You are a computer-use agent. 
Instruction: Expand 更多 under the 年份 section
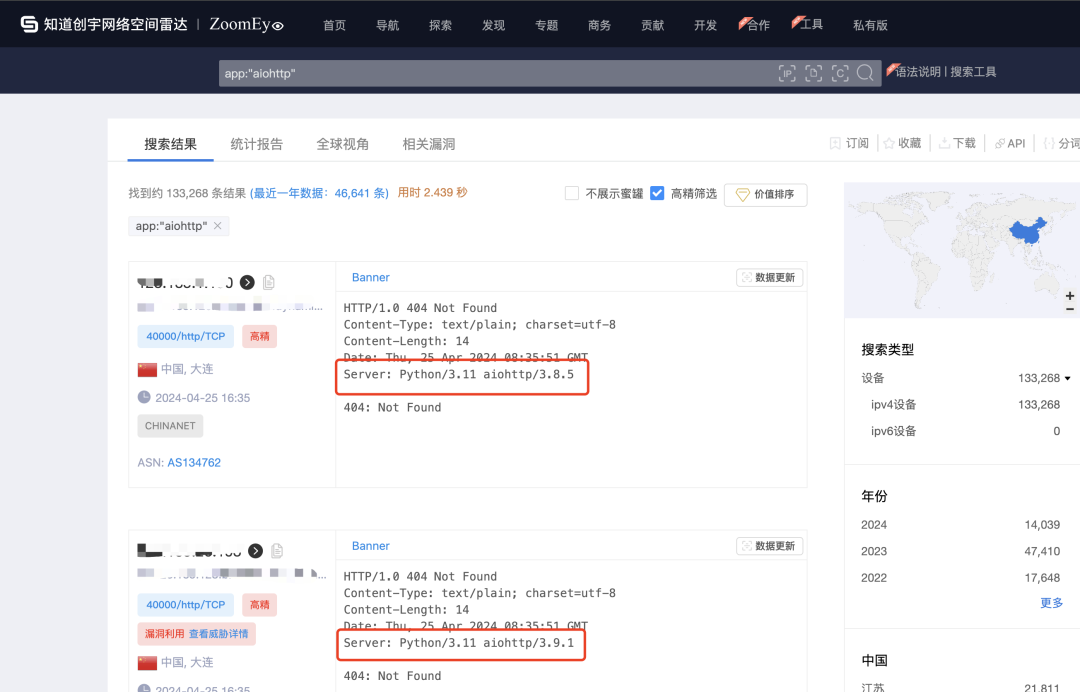(1052, 602)
